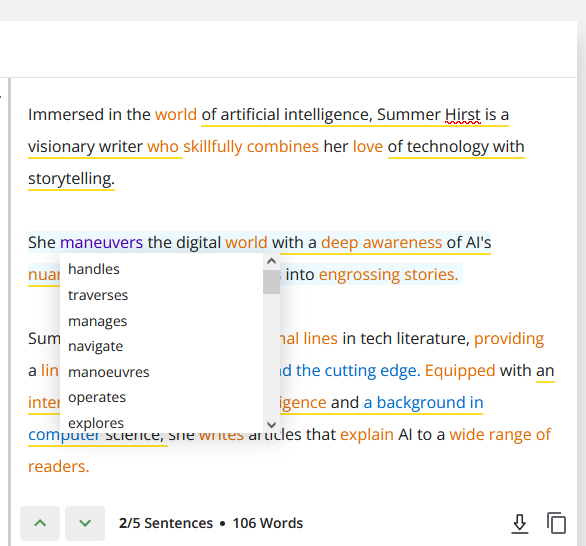Click orange word 'Equipped'

click(x=460, y=371)
